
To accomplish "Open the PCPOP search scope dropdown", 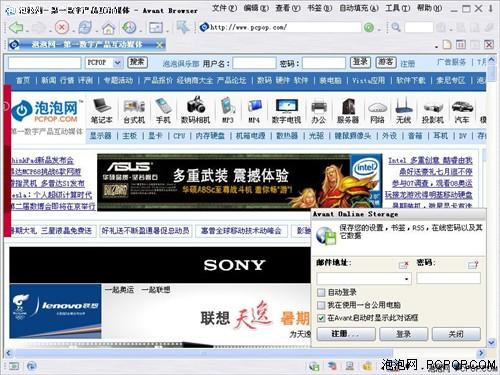I will [117, 63].
